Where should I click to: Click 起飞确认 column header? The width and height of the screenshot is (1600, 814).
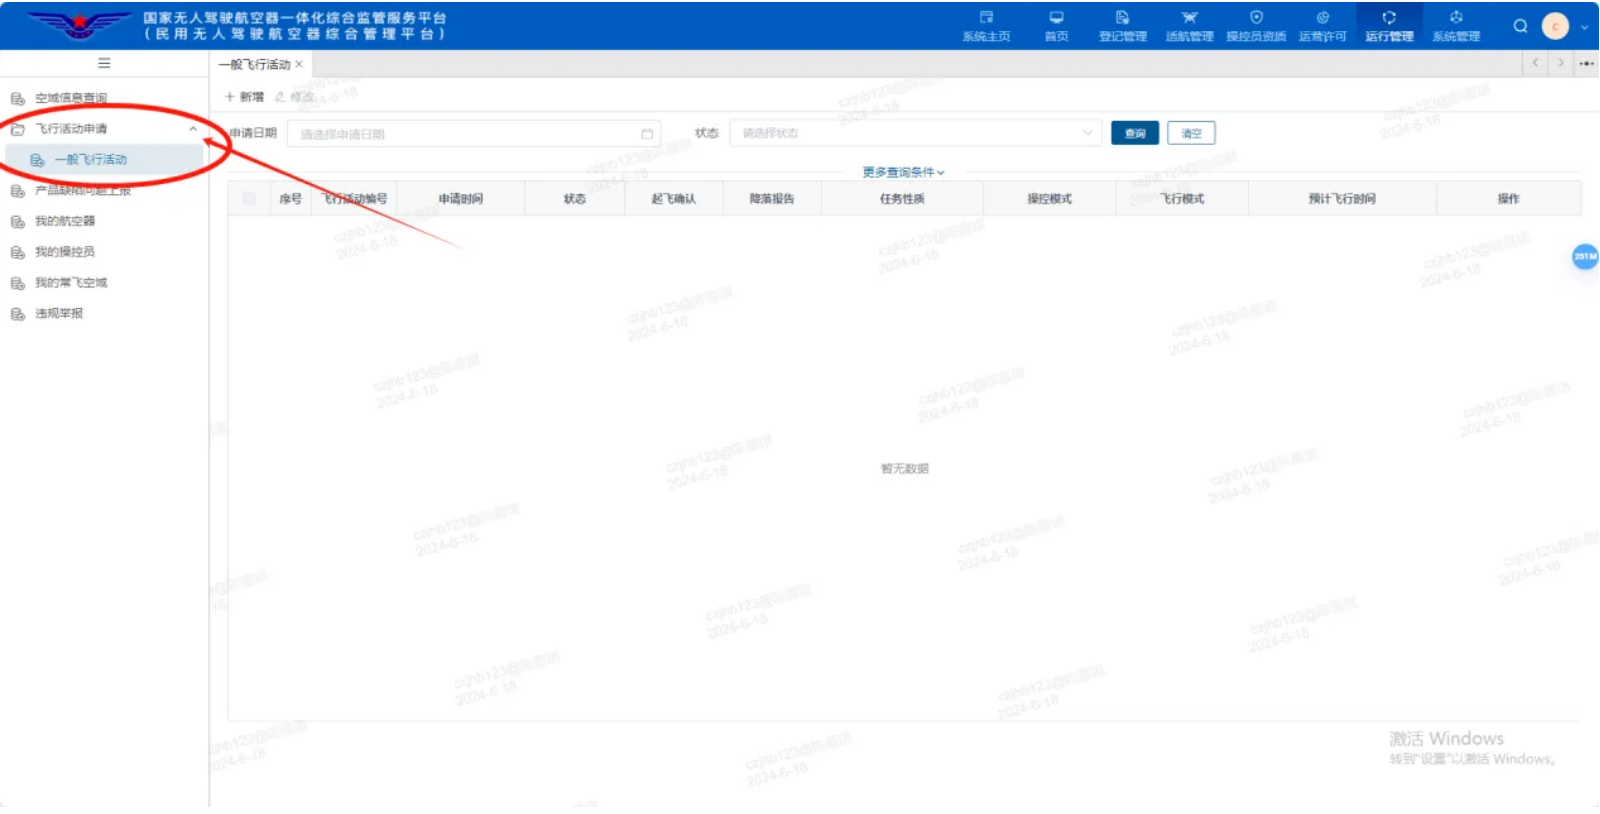point(674,199)
